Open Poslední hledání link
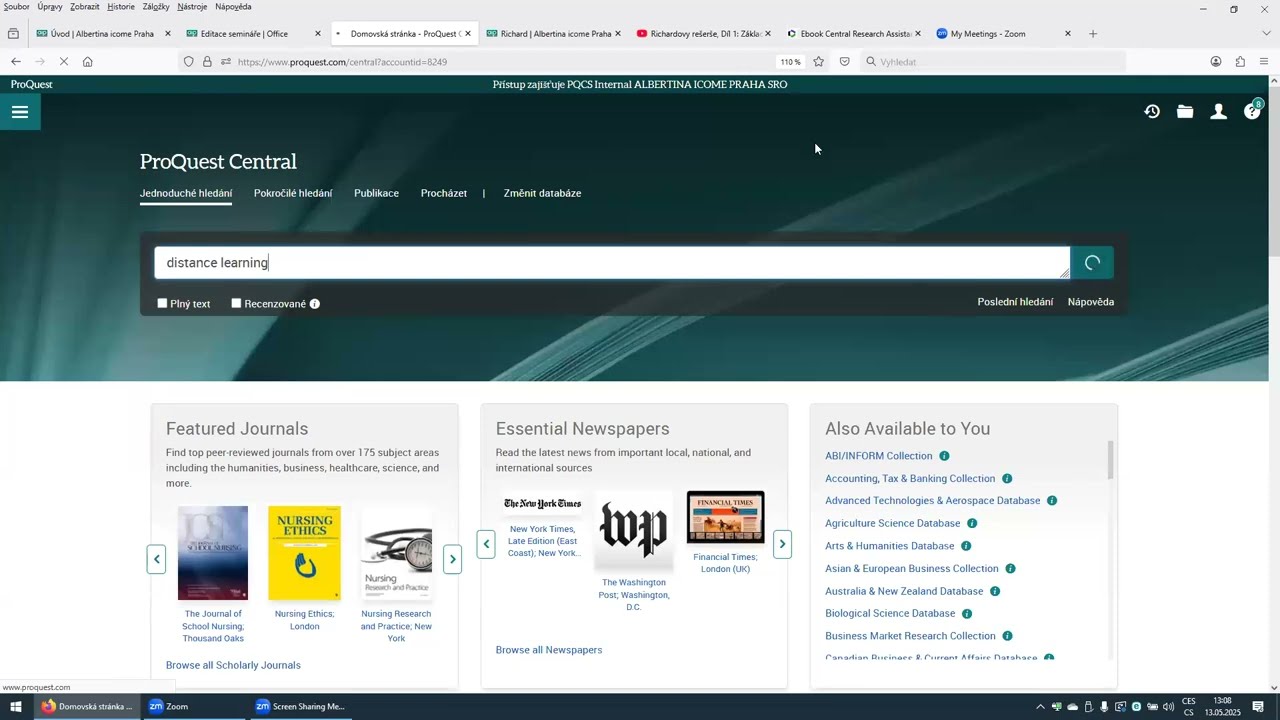Viewport: 1280px width, 720px height. tap(1015, 302)
